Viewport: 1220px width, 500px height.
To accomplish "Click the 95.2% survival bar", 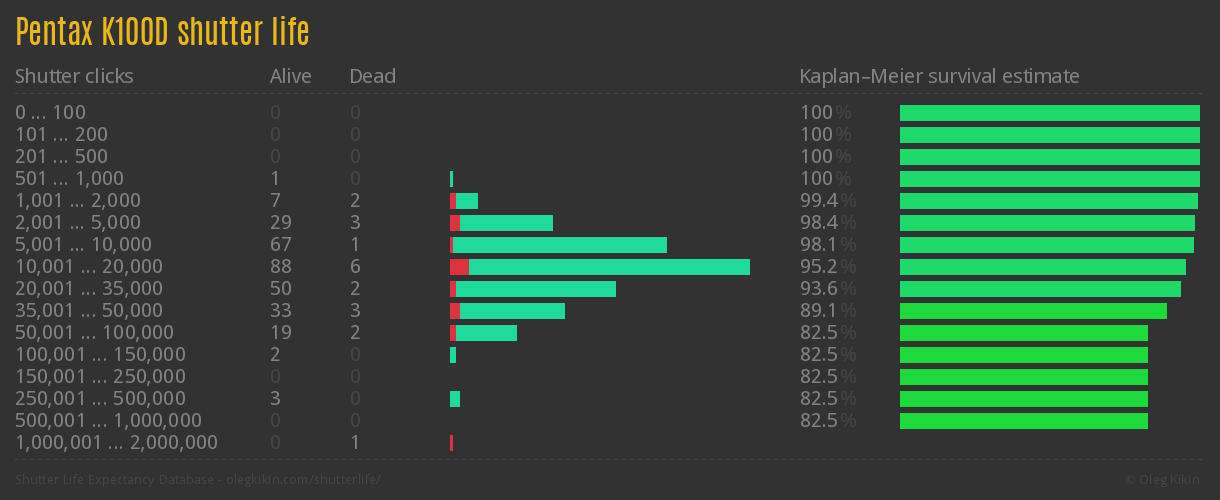I will [1042, 267].
